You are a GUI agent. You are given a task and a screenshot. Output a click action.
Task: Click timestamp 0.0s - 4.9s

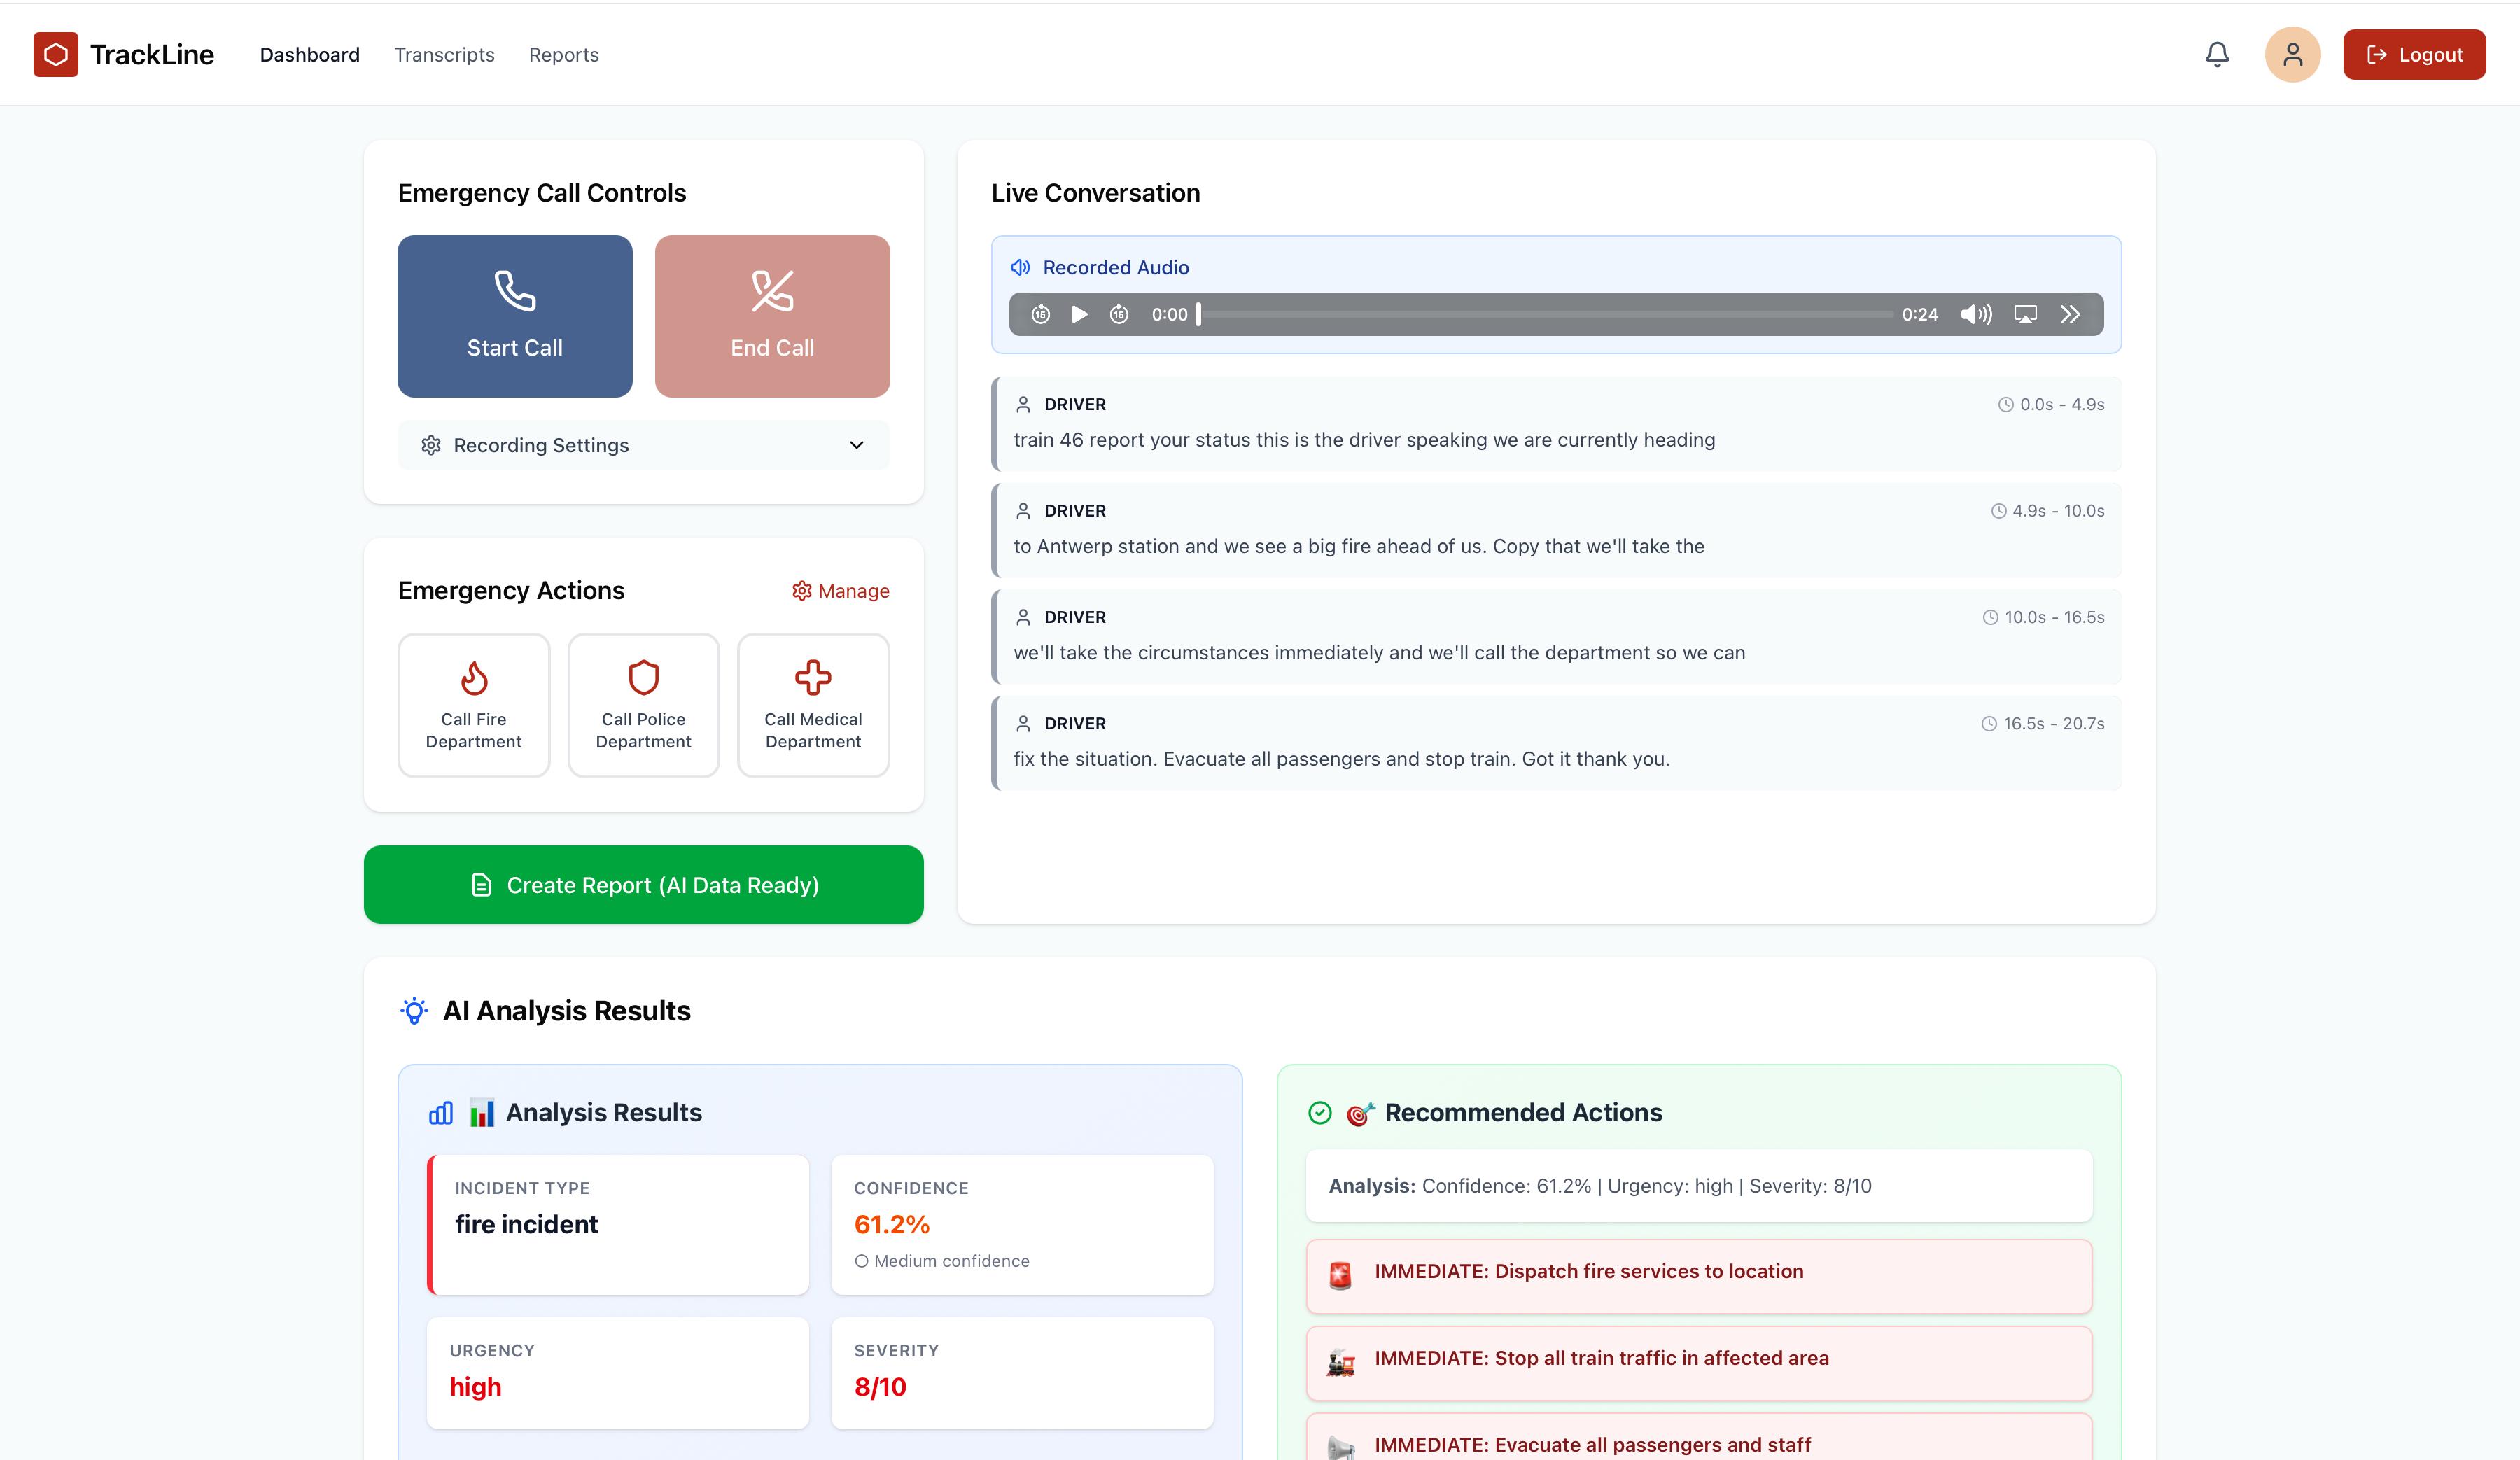pyautogui.click(x=2051, y=404)
